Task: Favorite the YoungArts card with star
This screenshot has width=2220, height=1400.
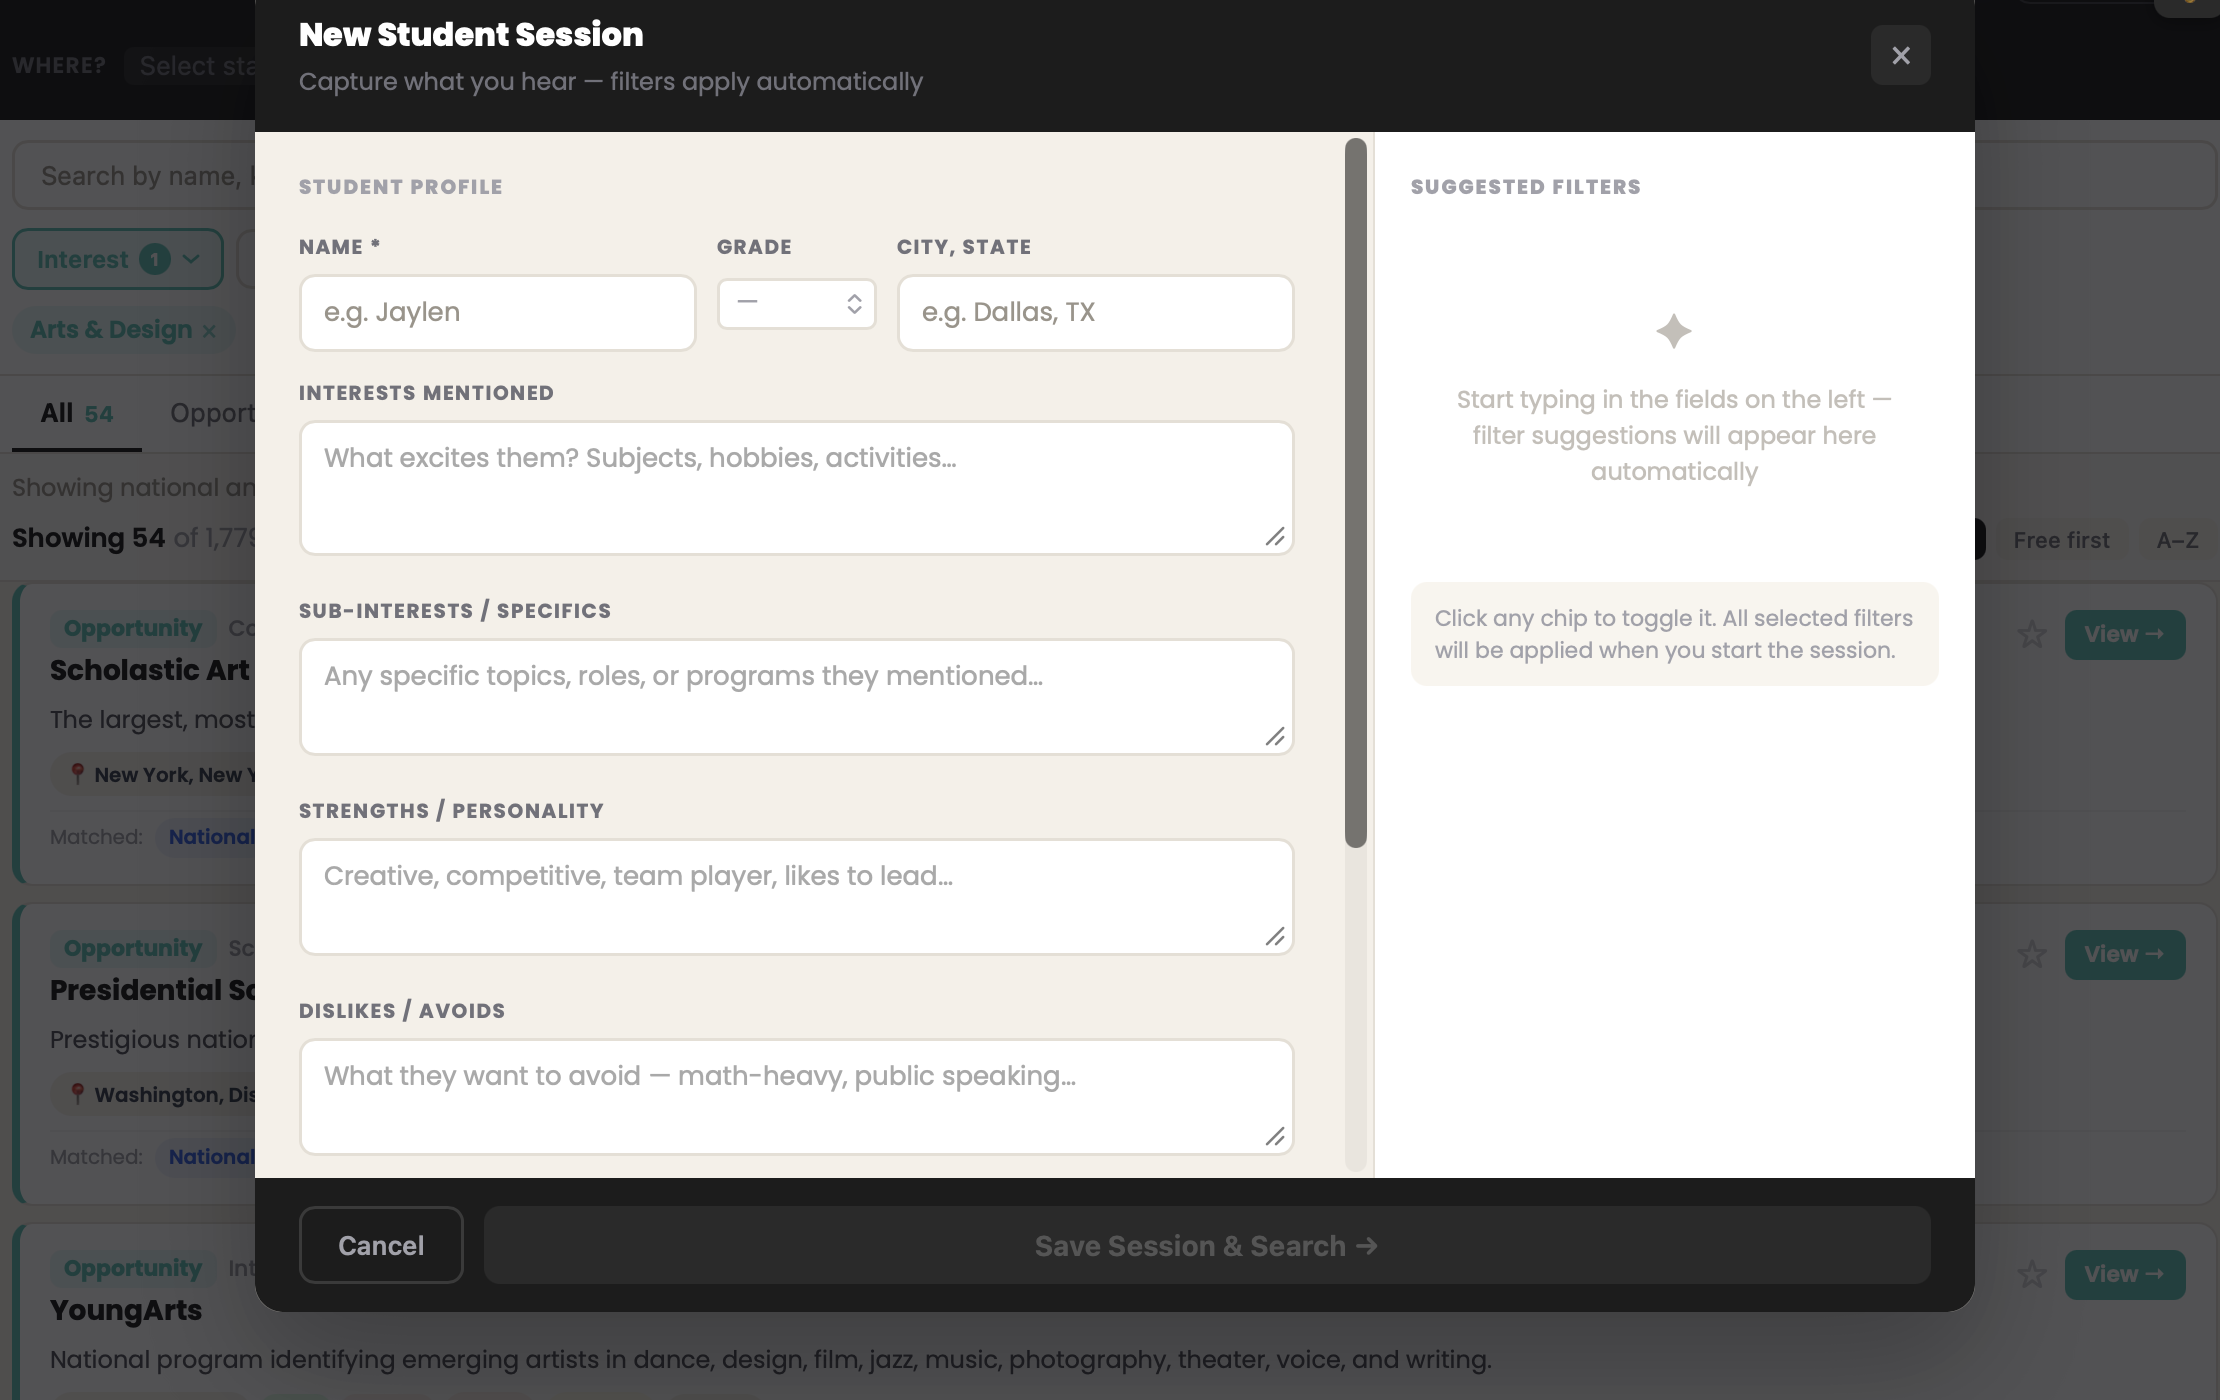Action: (2031, 1275)
